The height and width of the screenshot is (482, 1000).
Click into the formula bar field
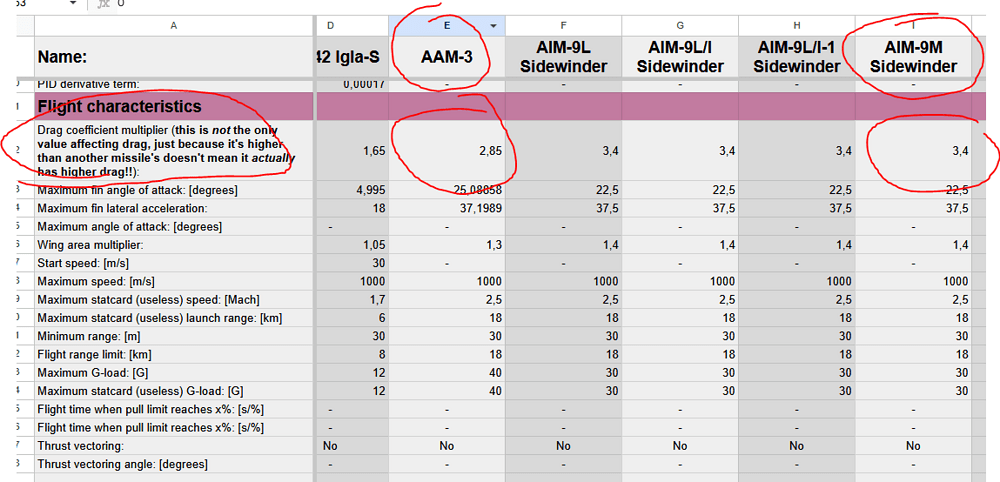pyautogui.click(x=500, y=5)
